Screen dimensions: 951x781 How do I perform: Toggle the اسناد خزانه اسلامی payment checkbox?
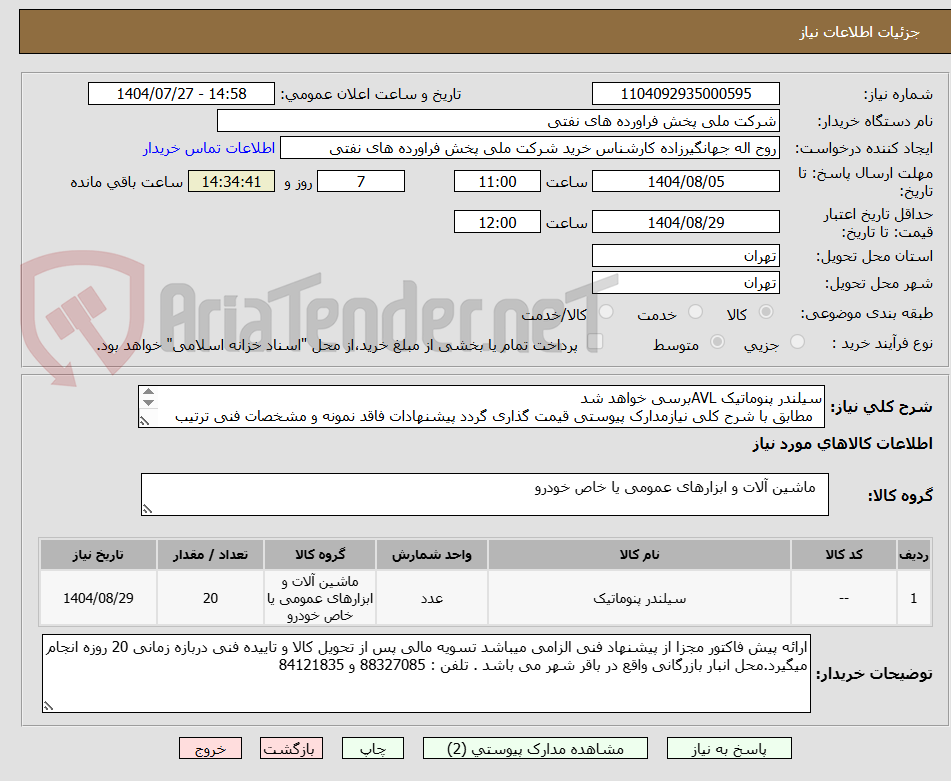(596, 341)
